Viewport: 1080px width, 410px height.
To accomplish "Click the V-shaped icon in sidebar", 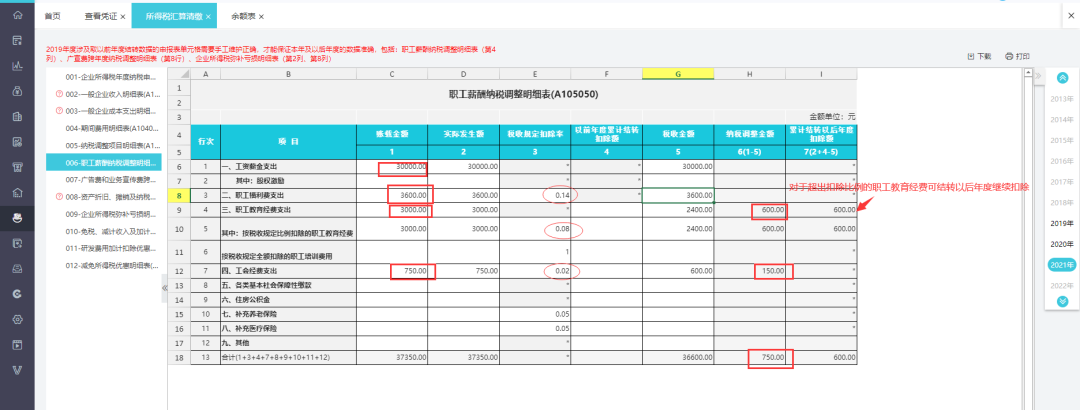I will tap(17, 370).
